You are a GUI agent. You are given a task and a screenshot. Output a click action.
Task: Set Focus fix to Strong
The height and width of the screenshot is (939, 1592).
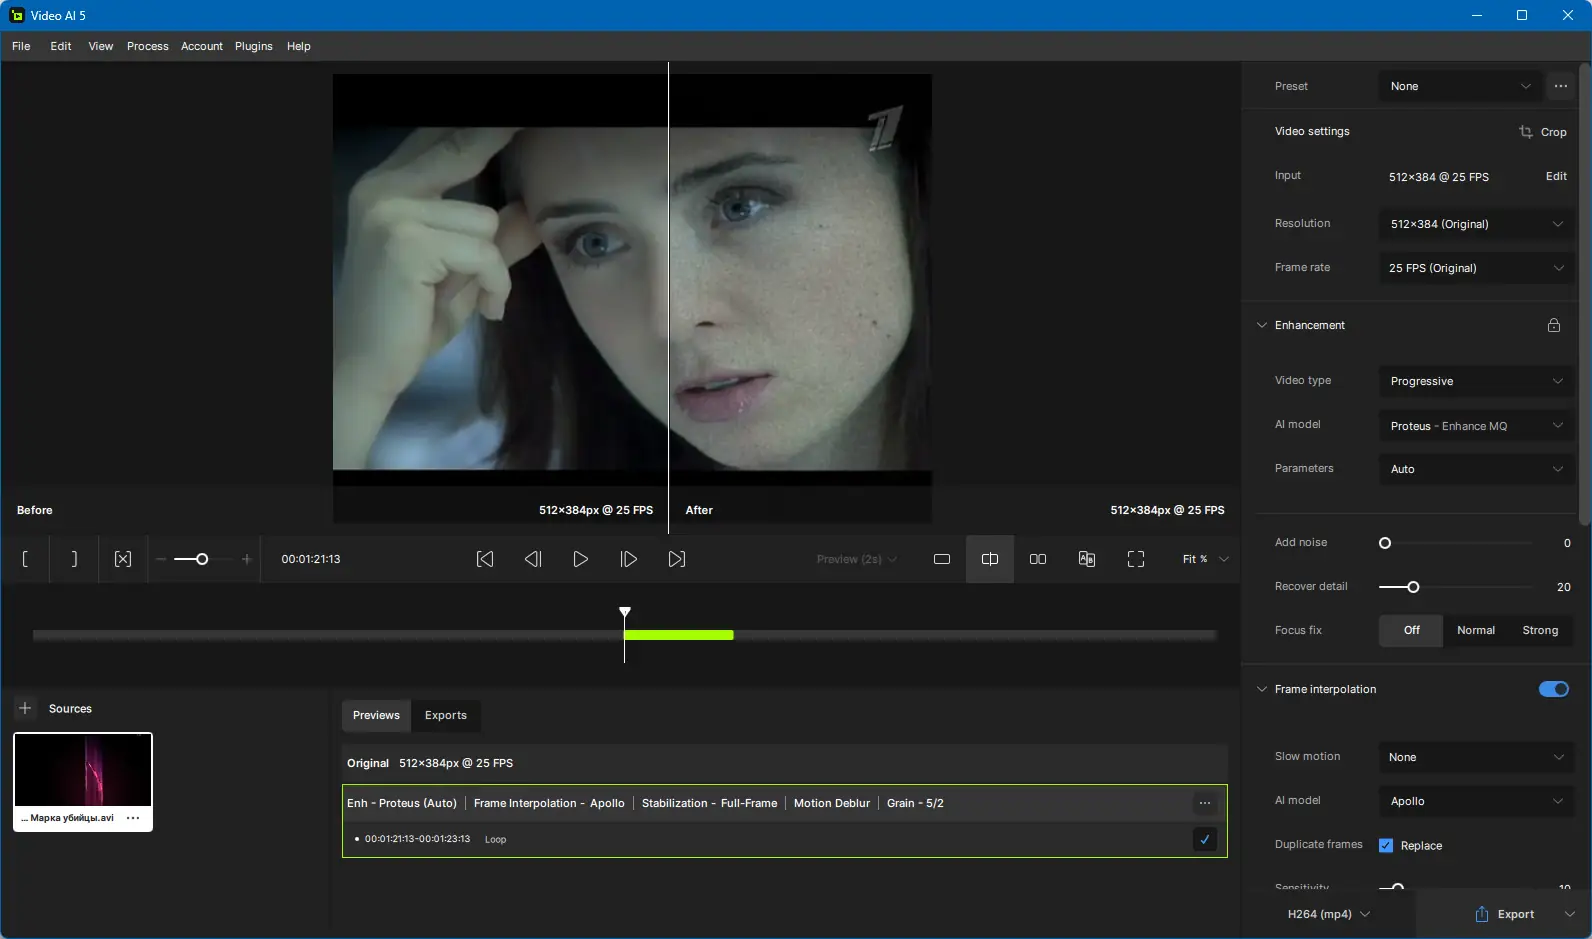(1539, 630)
